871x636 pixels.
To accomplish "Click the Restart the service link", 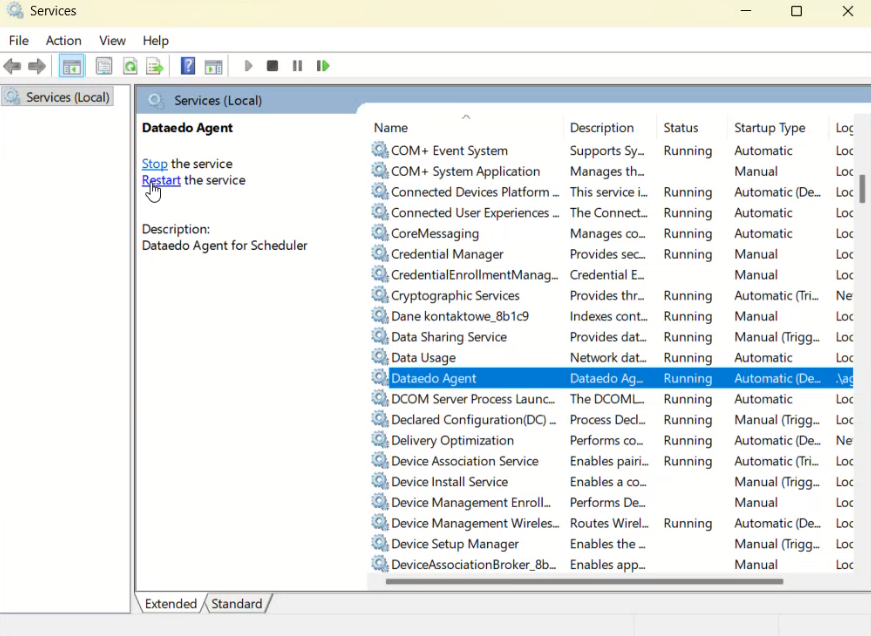I will coord(161,180).
